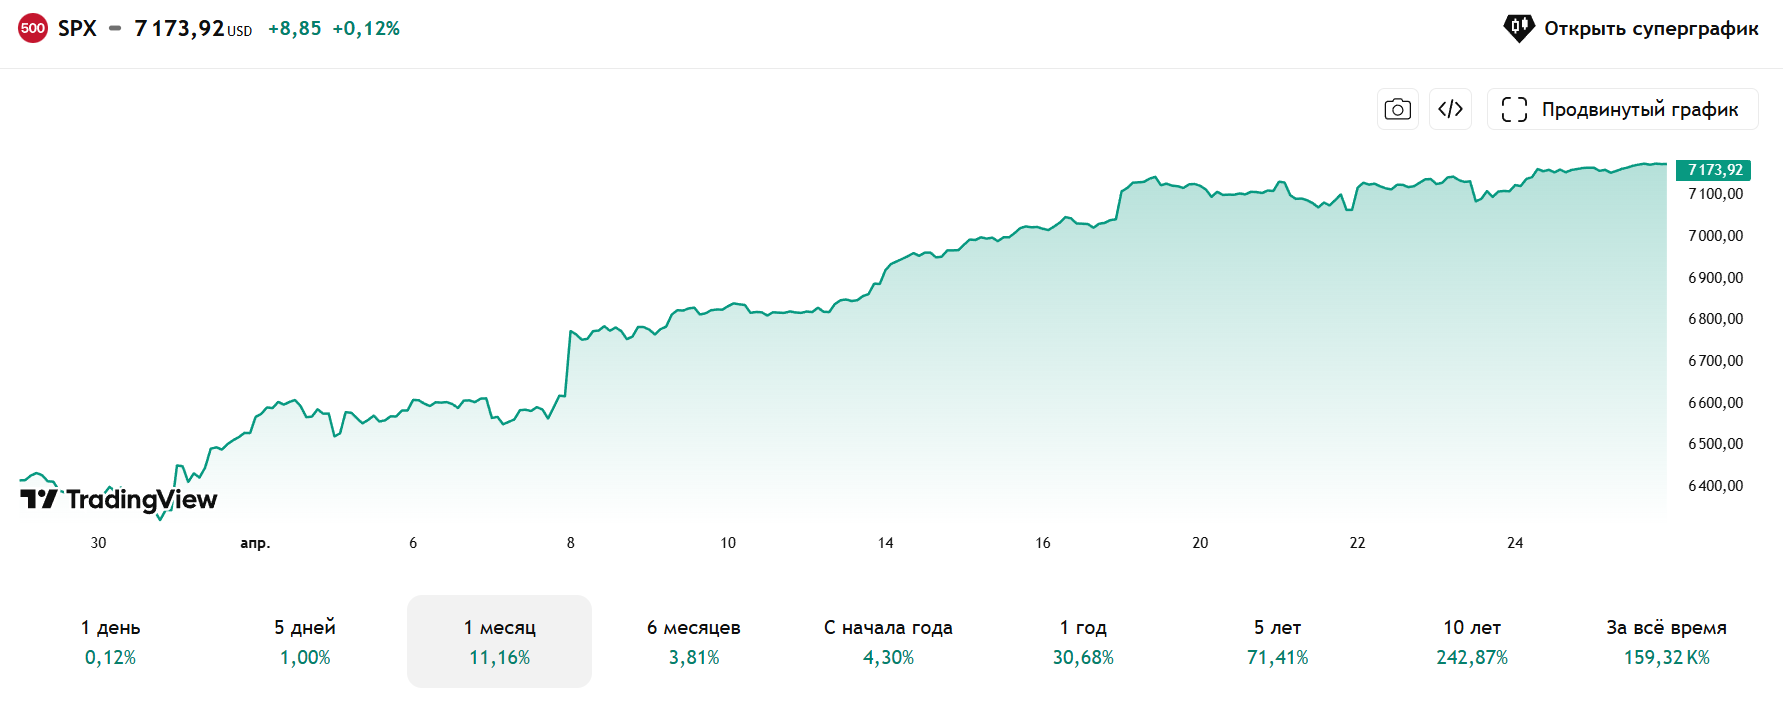Click the supergraph candlestick icon
This screenshot has width=1783, height=726.
[1518, 28]
